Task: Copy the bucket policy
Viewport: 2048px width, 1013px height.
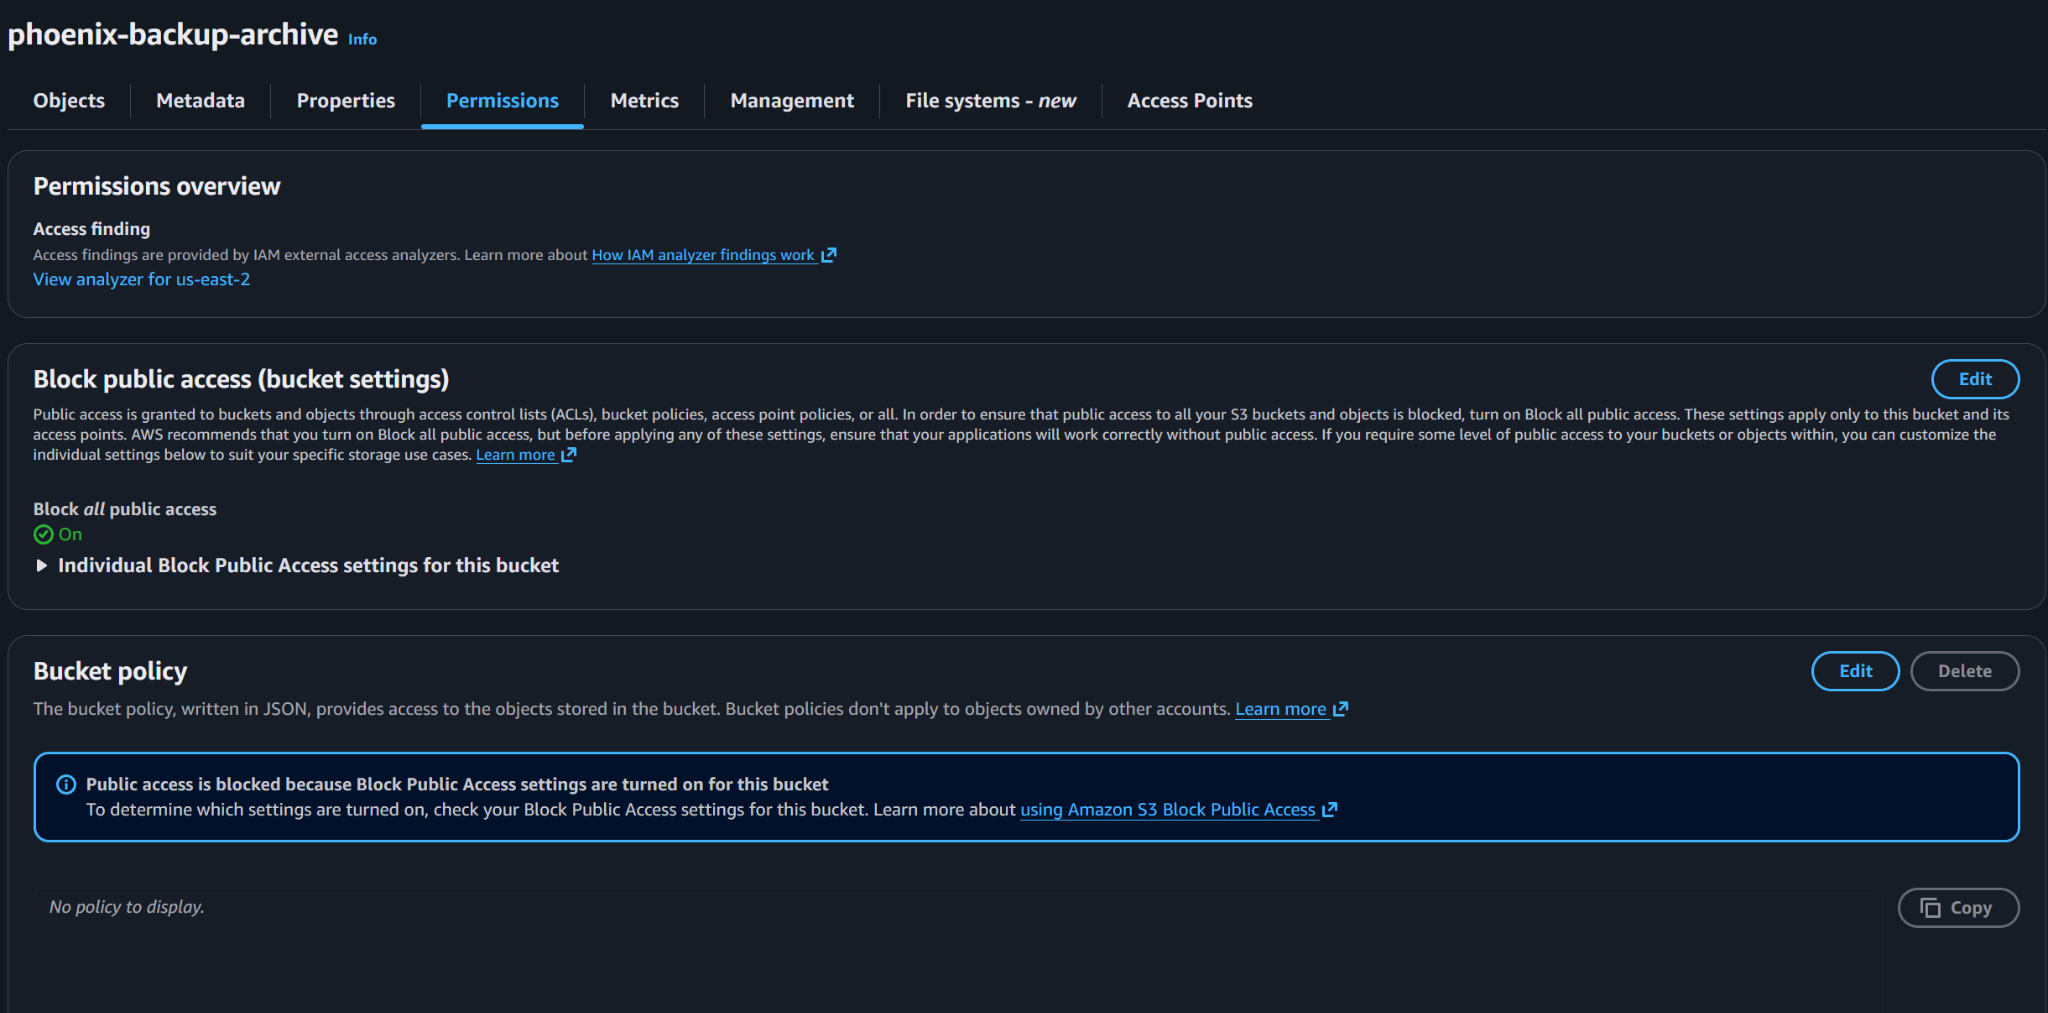Action: (x=1958, y=908)
